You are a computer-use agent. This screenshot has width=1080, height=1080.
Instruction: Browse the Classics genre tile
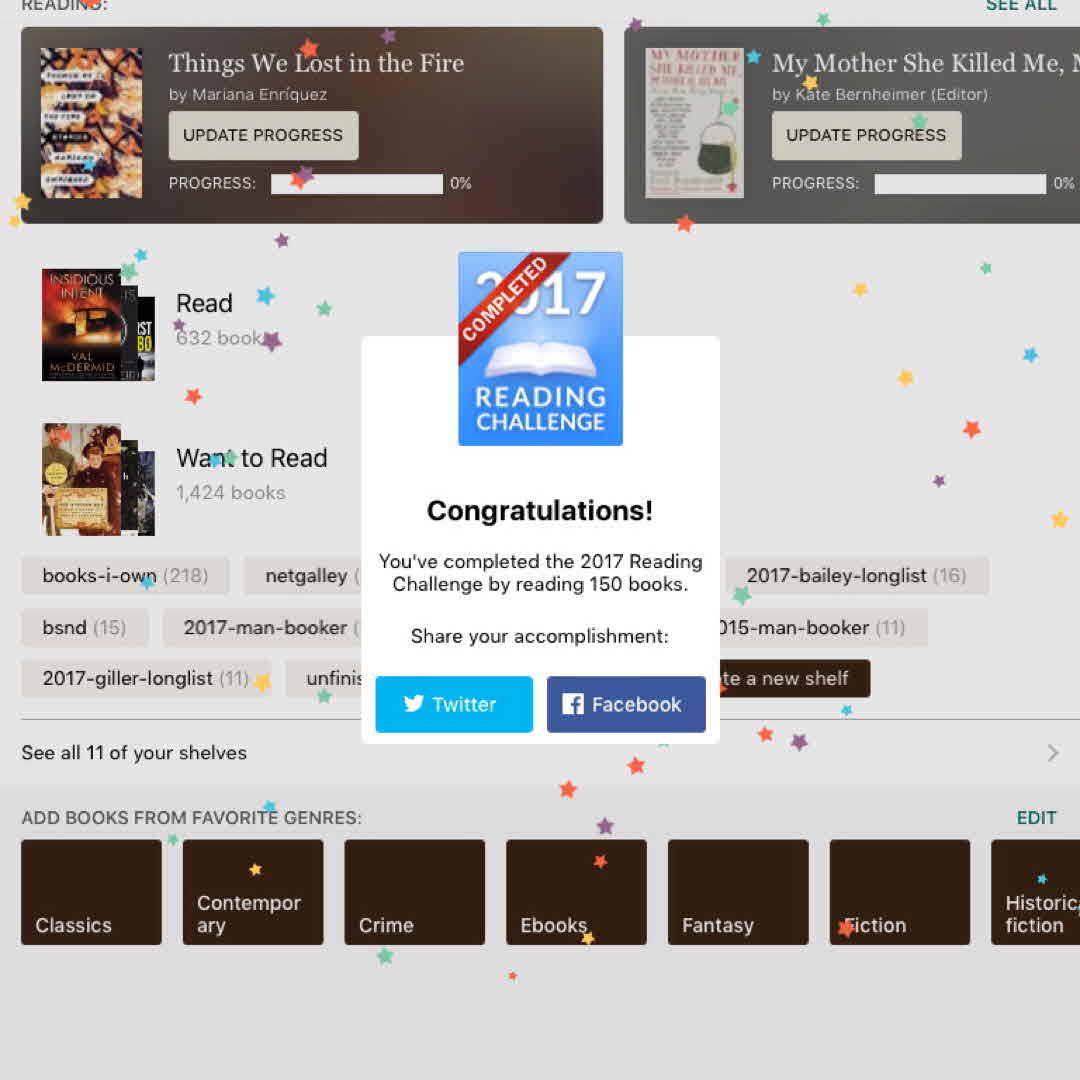[x=92, y=892]
